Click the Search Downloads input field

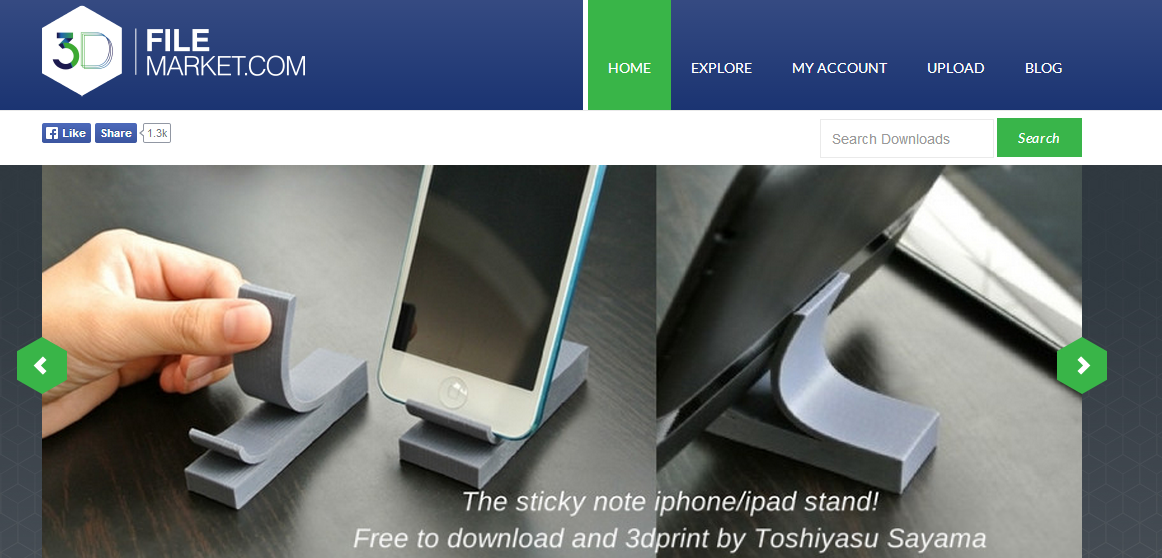pyautogui.click(x=906, y=139)
